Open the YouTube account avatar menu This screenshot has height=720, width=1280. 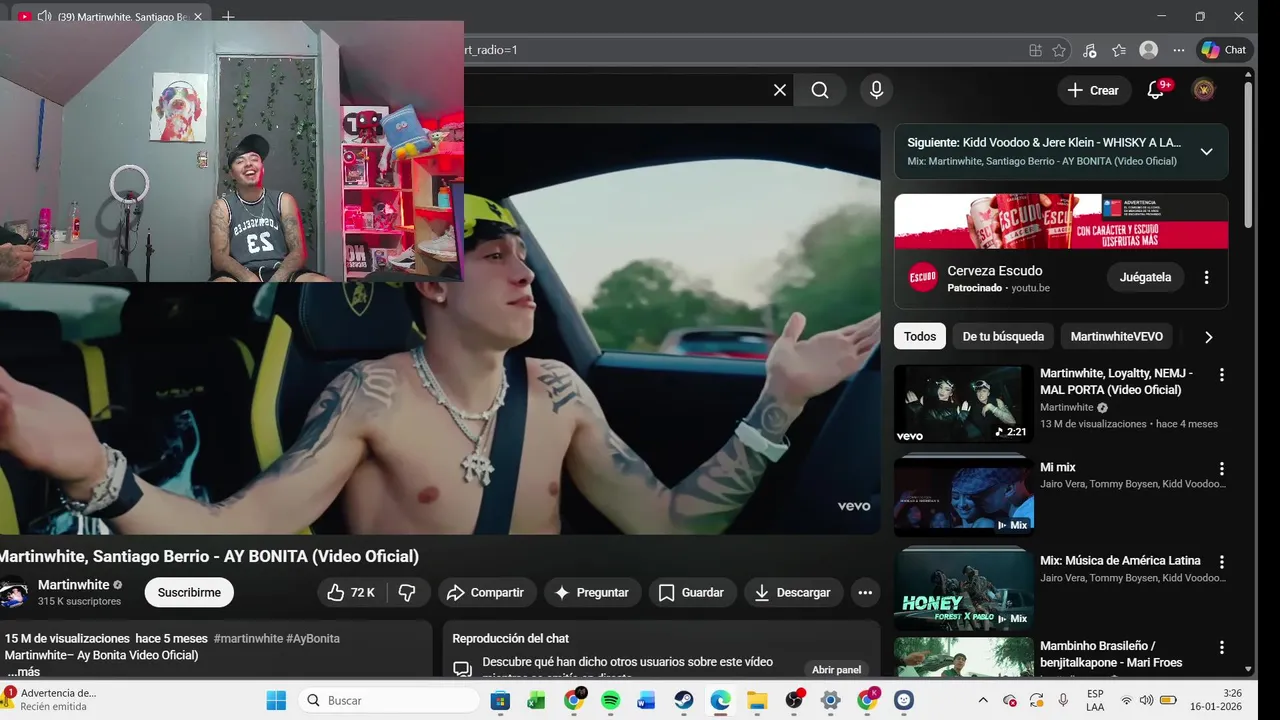[x=1204, y=90]
